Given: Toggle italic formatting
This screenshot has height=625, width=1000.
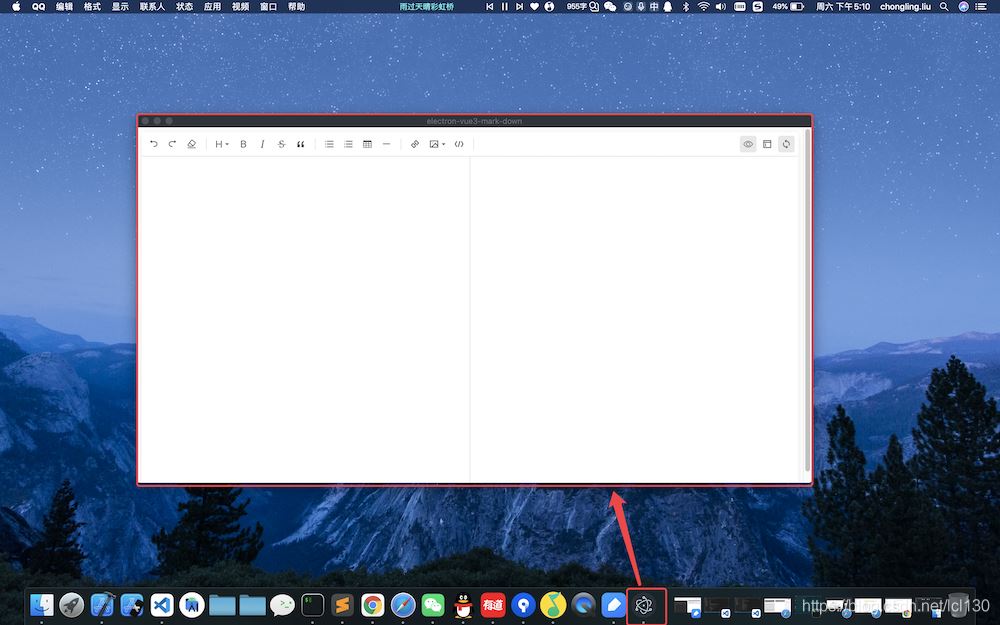Looking at the screenshot, I should point(262,144).
